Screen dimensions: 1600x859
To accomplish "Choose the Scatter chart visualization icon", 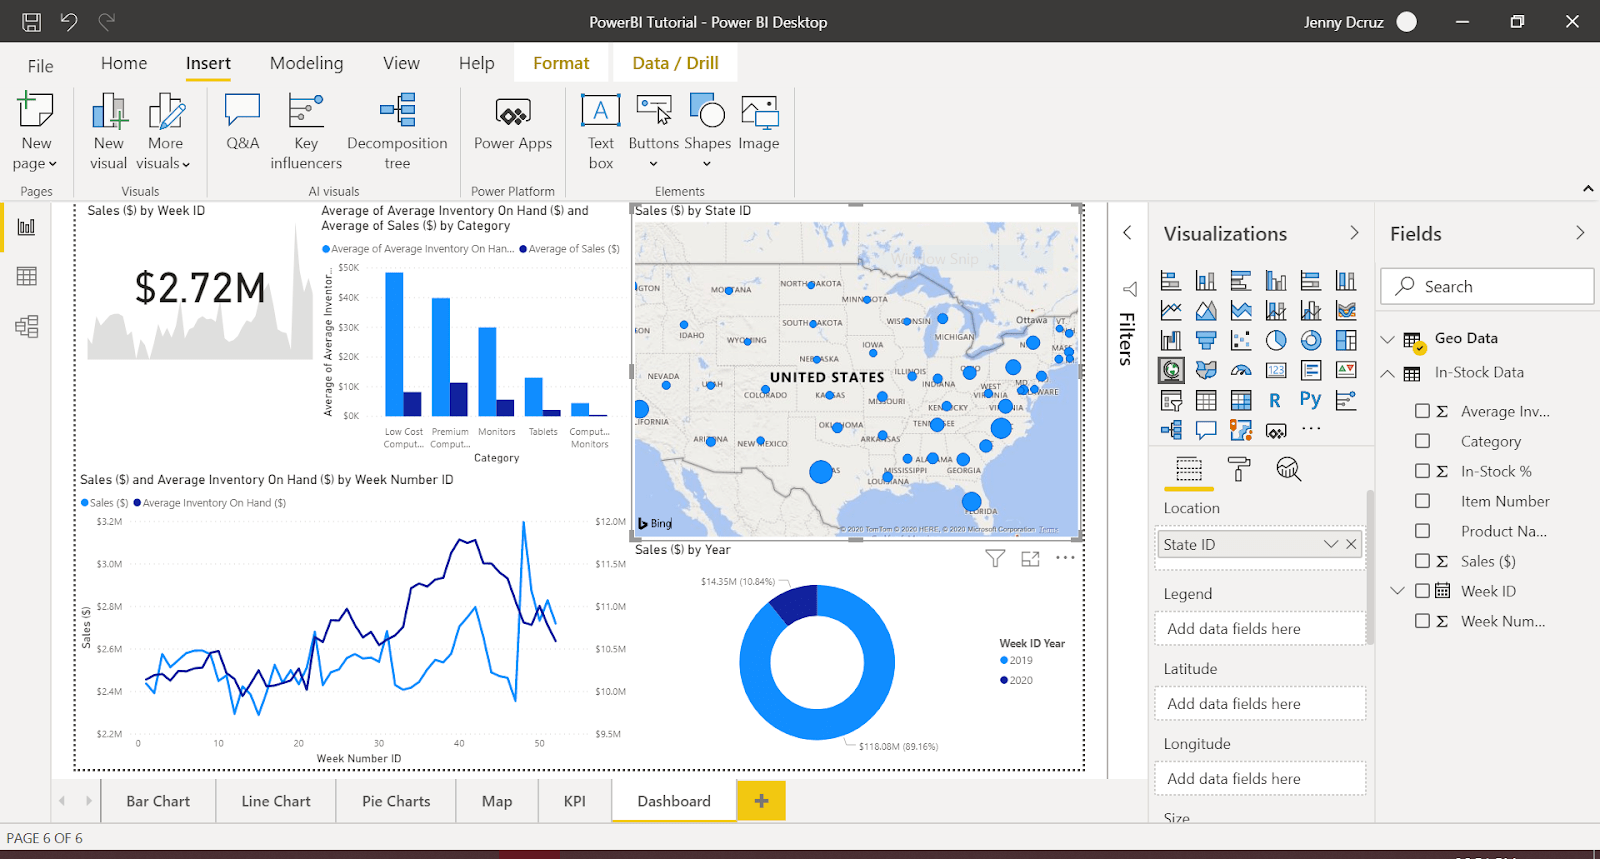I will coord(1241,341).
